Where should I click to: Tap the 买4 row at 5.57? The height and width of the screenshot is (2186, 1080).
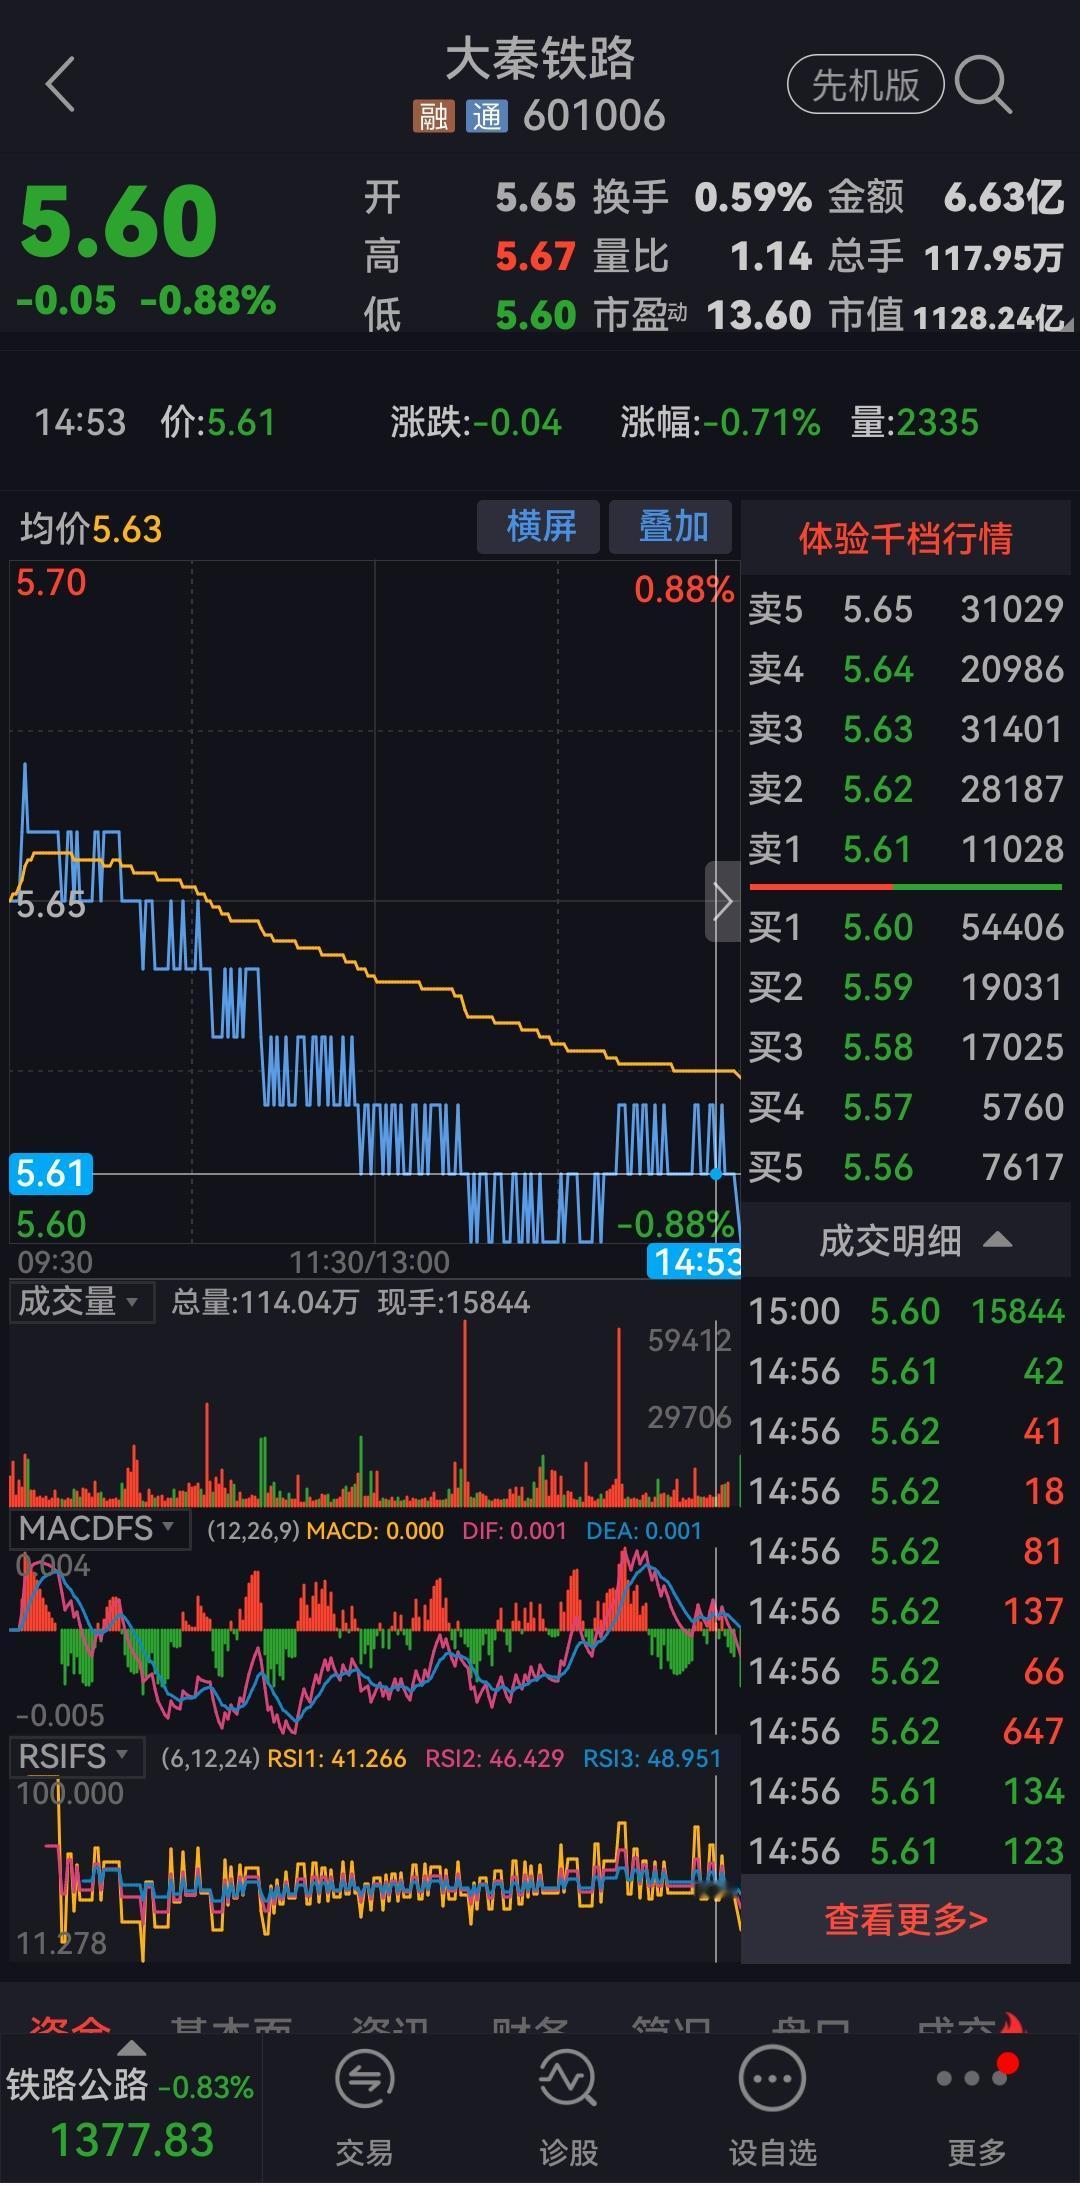click(x=906, y=1107)
